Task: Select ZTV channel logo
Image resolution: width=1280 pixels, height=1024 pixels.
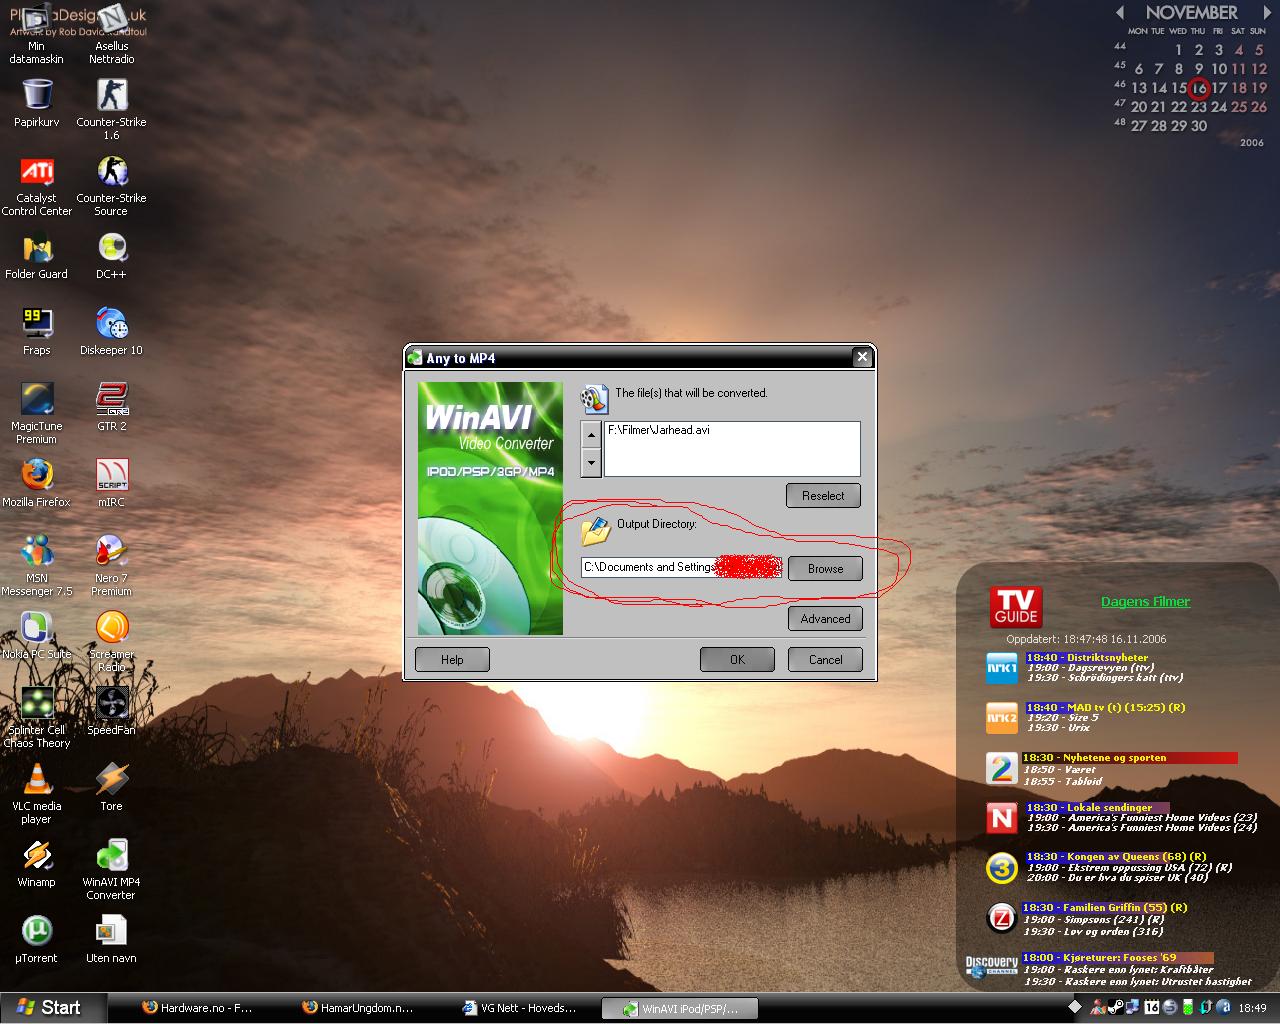Action: pyautogui.click(x=1002, y=918)
